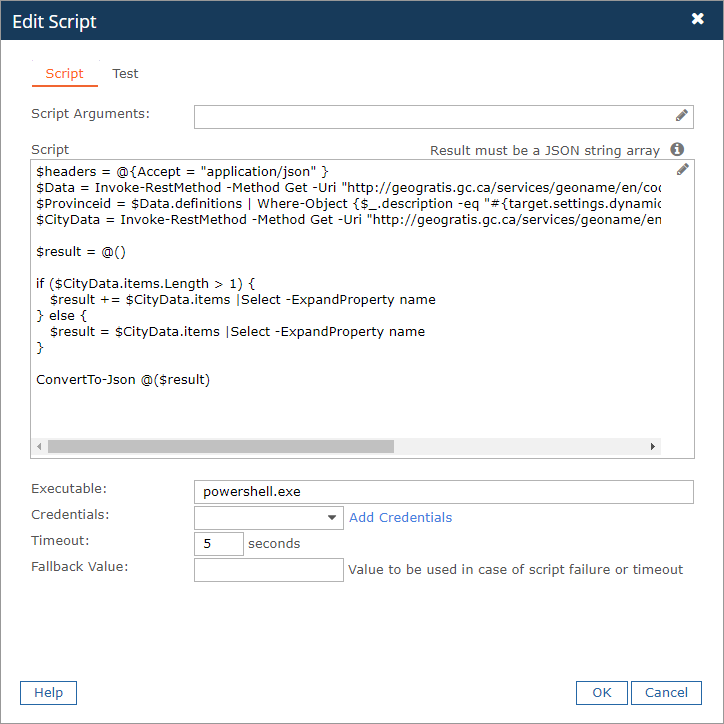Click the '$result += $CityData.items' line
The height and width of the screenshot is (724, 724).
pyautogui.click(x=243, y=300)
